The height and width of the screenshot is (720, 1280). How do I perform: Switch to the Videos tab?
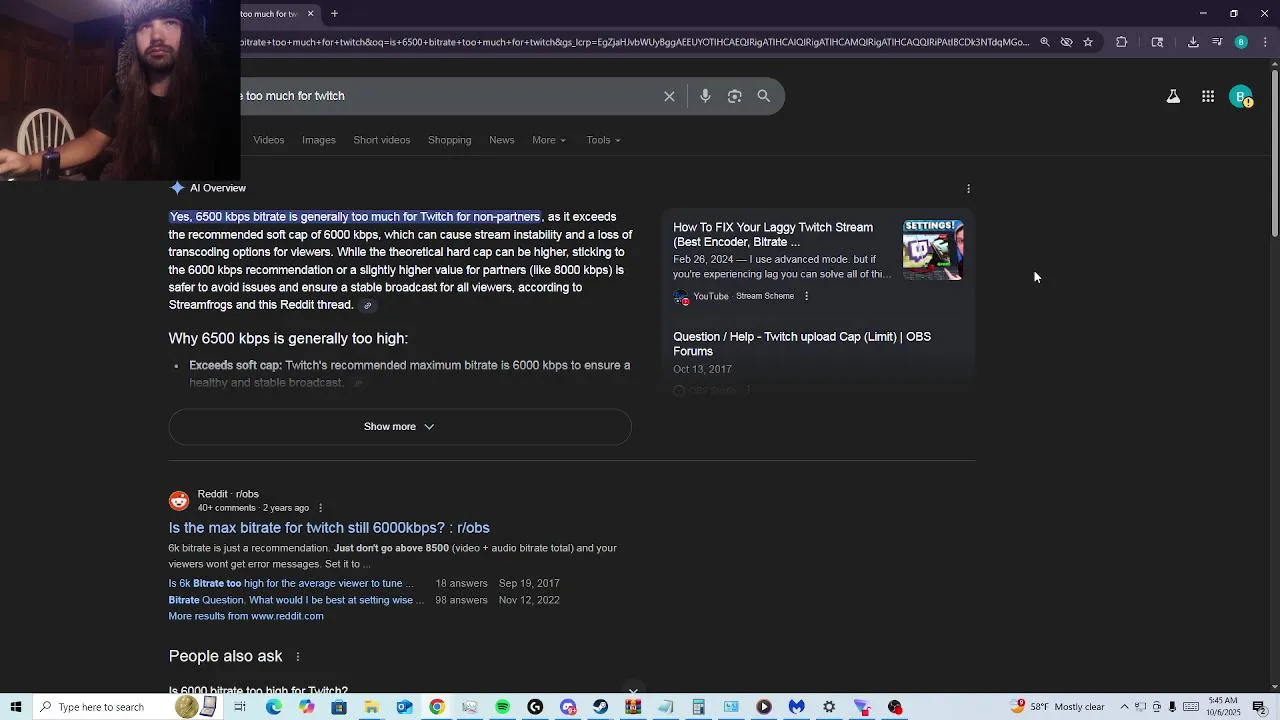(269, 140)
